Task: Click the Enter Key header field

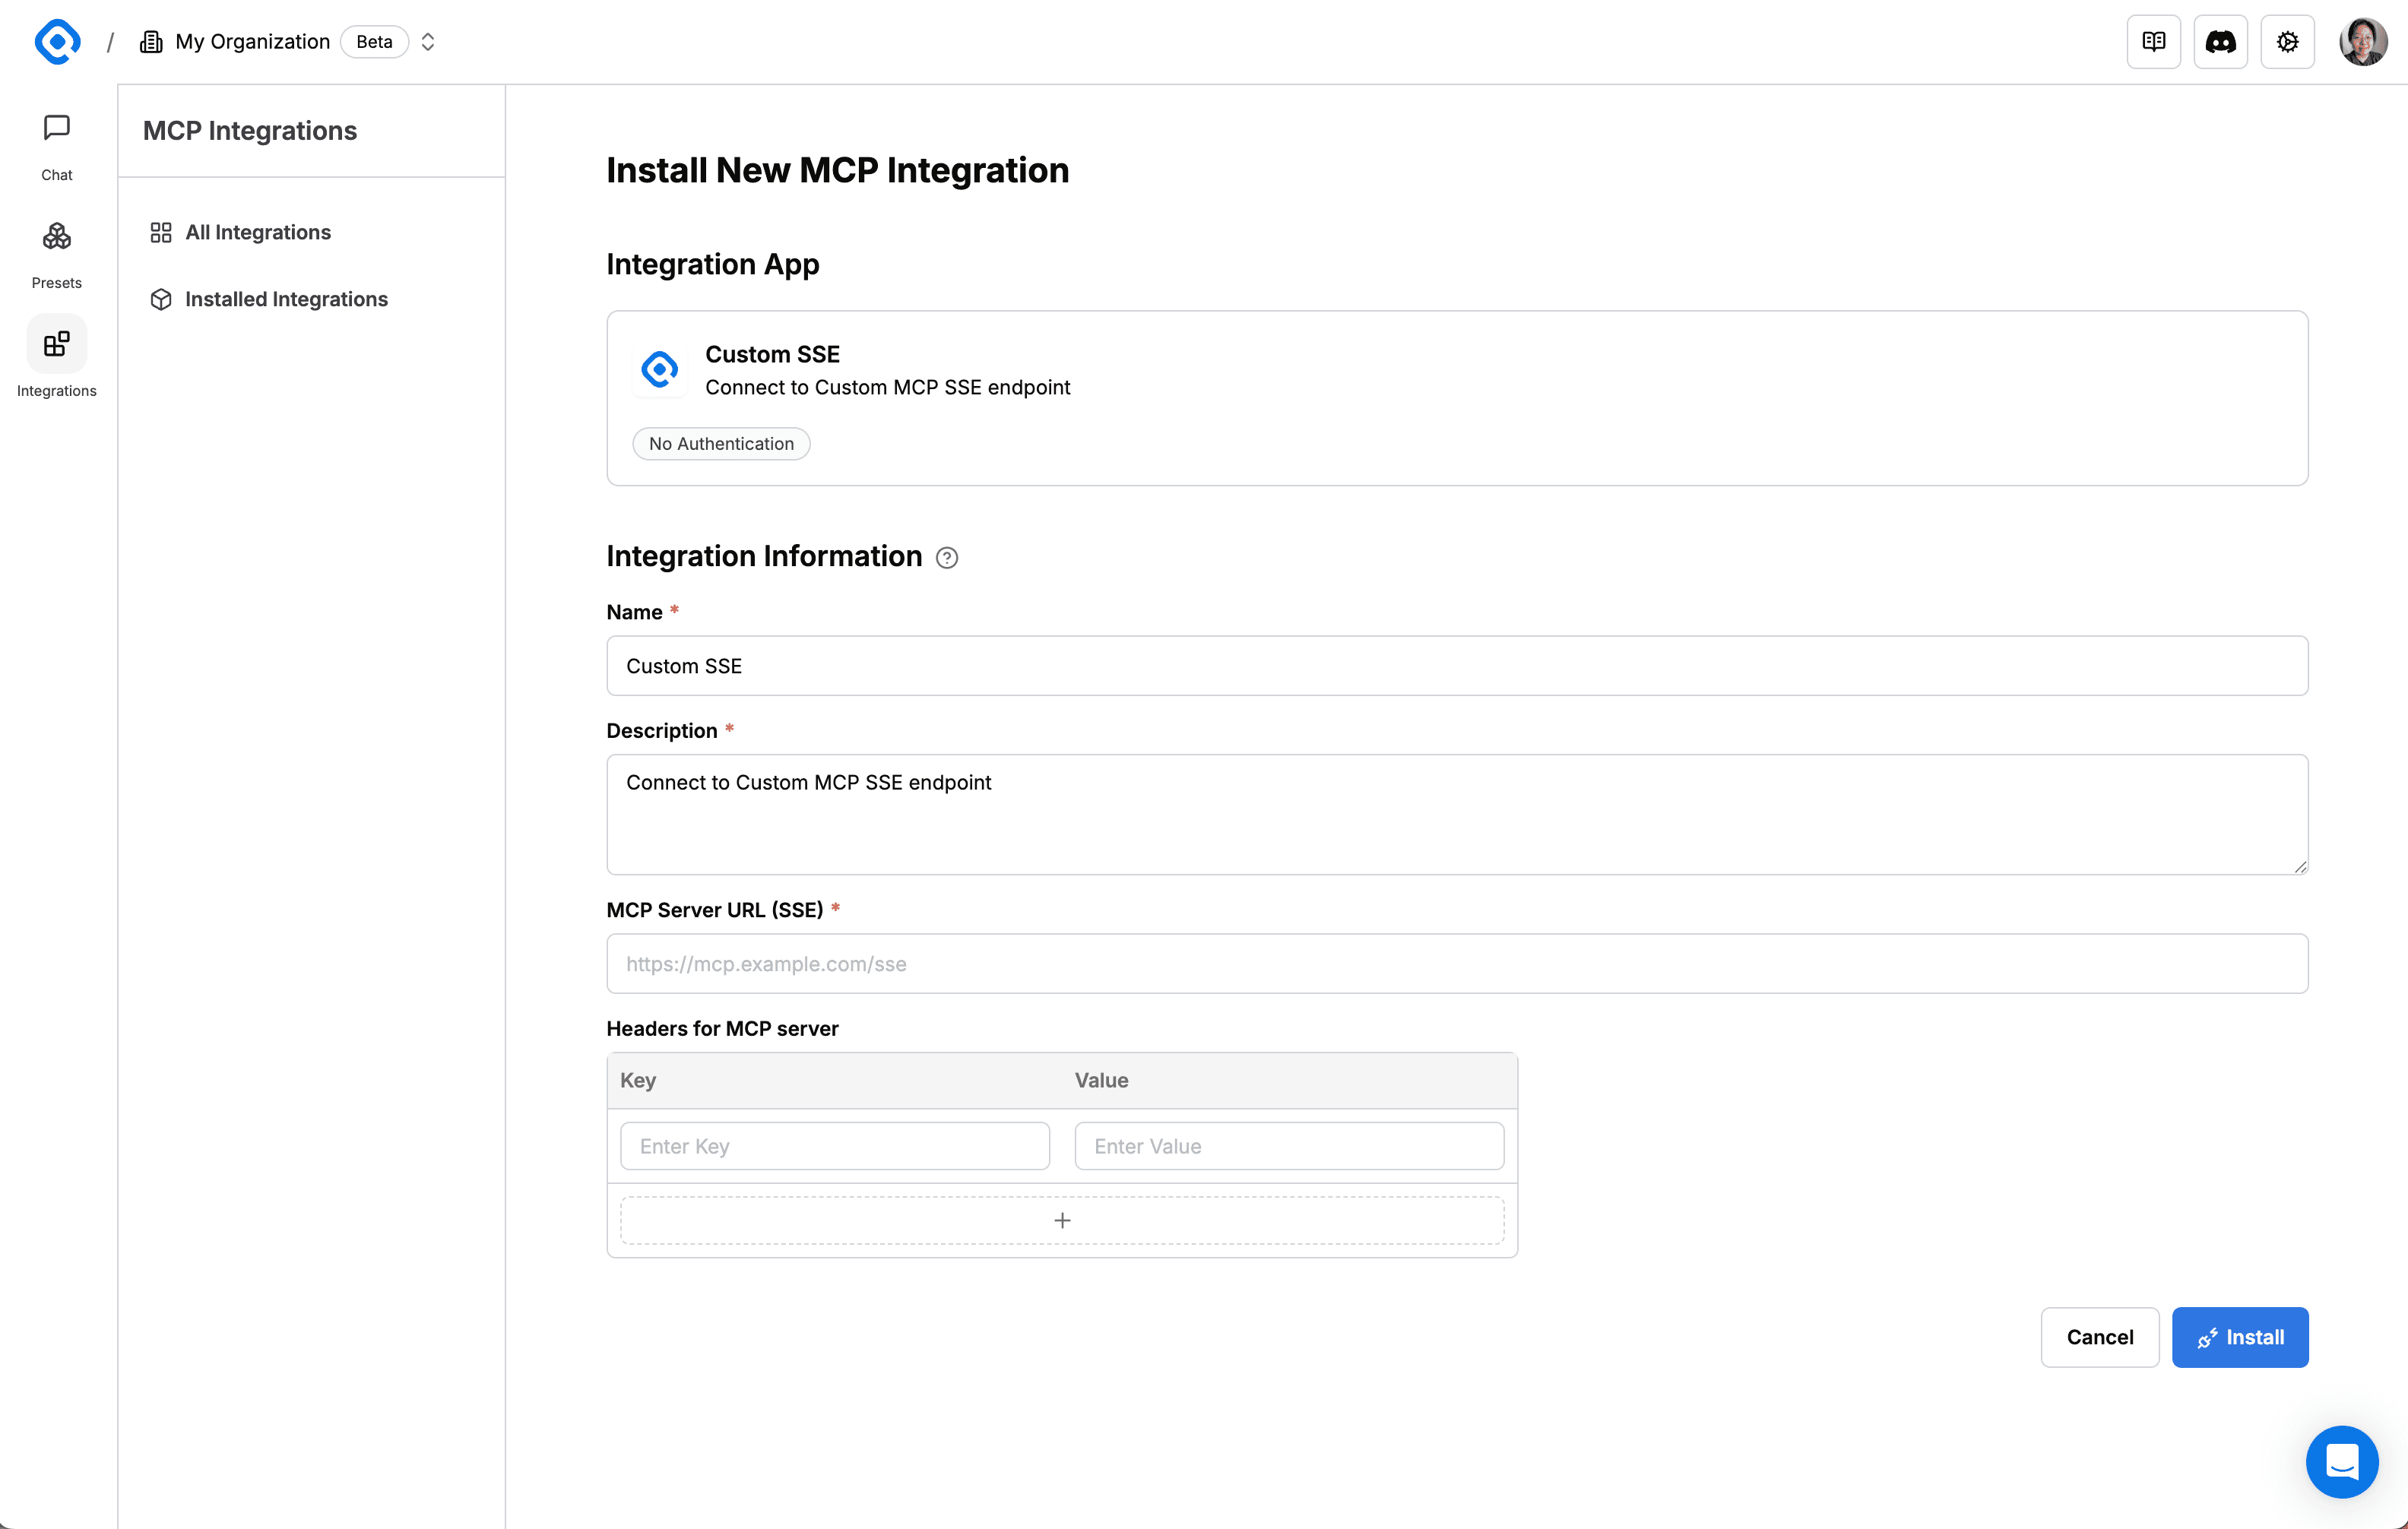Action: [834, 1146]
